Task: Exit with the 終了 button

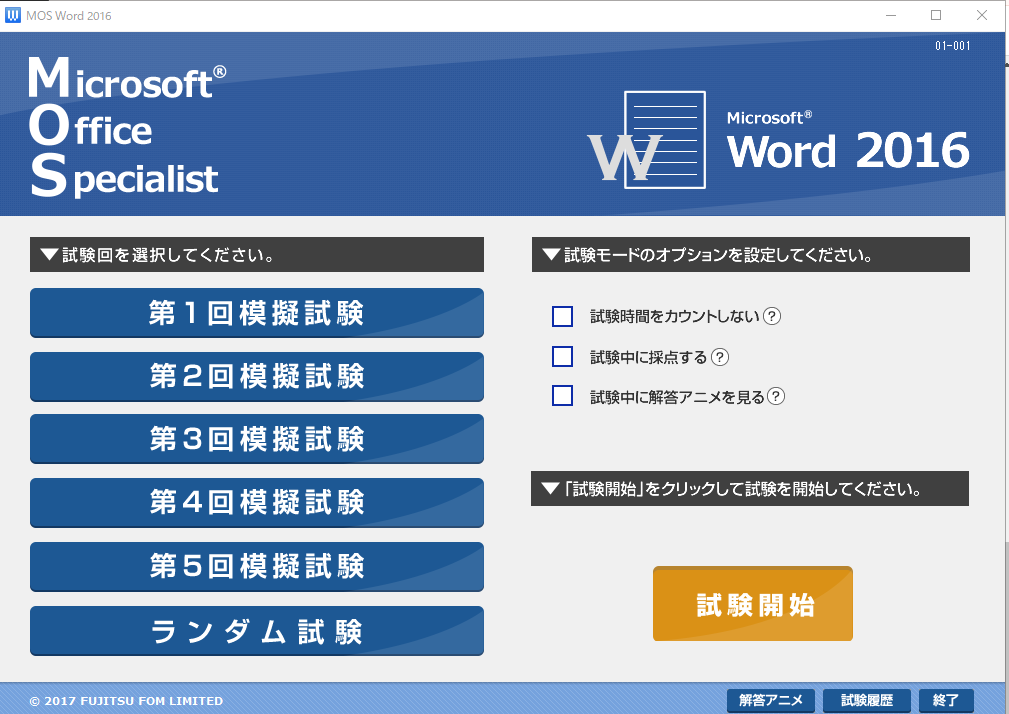Action: point(946,700)
